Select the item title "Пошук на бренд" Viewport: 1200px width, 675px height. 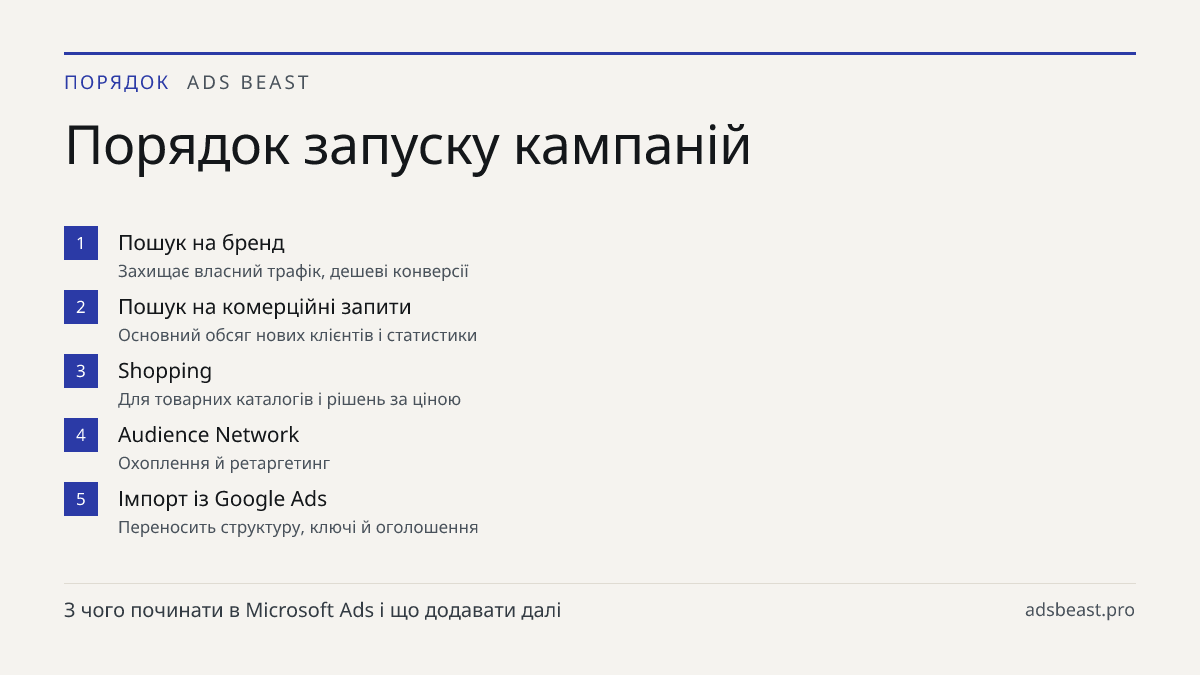coord(201,243)
